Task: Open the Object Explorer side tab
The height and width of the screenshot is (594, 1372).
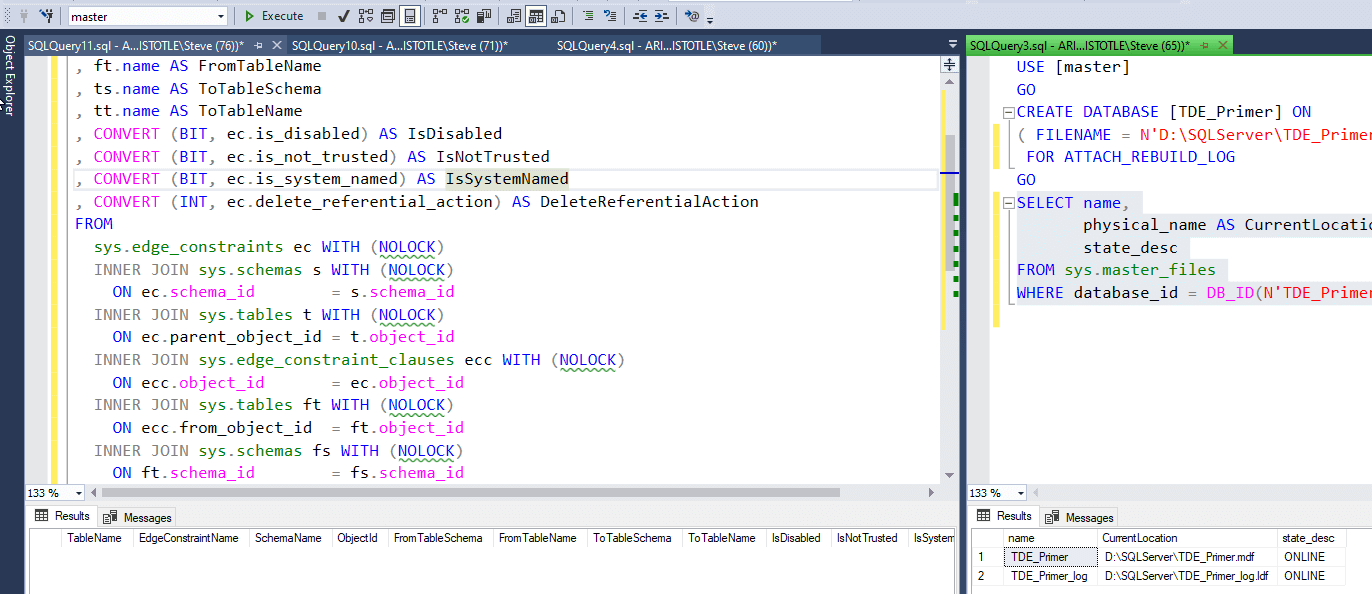Action: [9, 76]
